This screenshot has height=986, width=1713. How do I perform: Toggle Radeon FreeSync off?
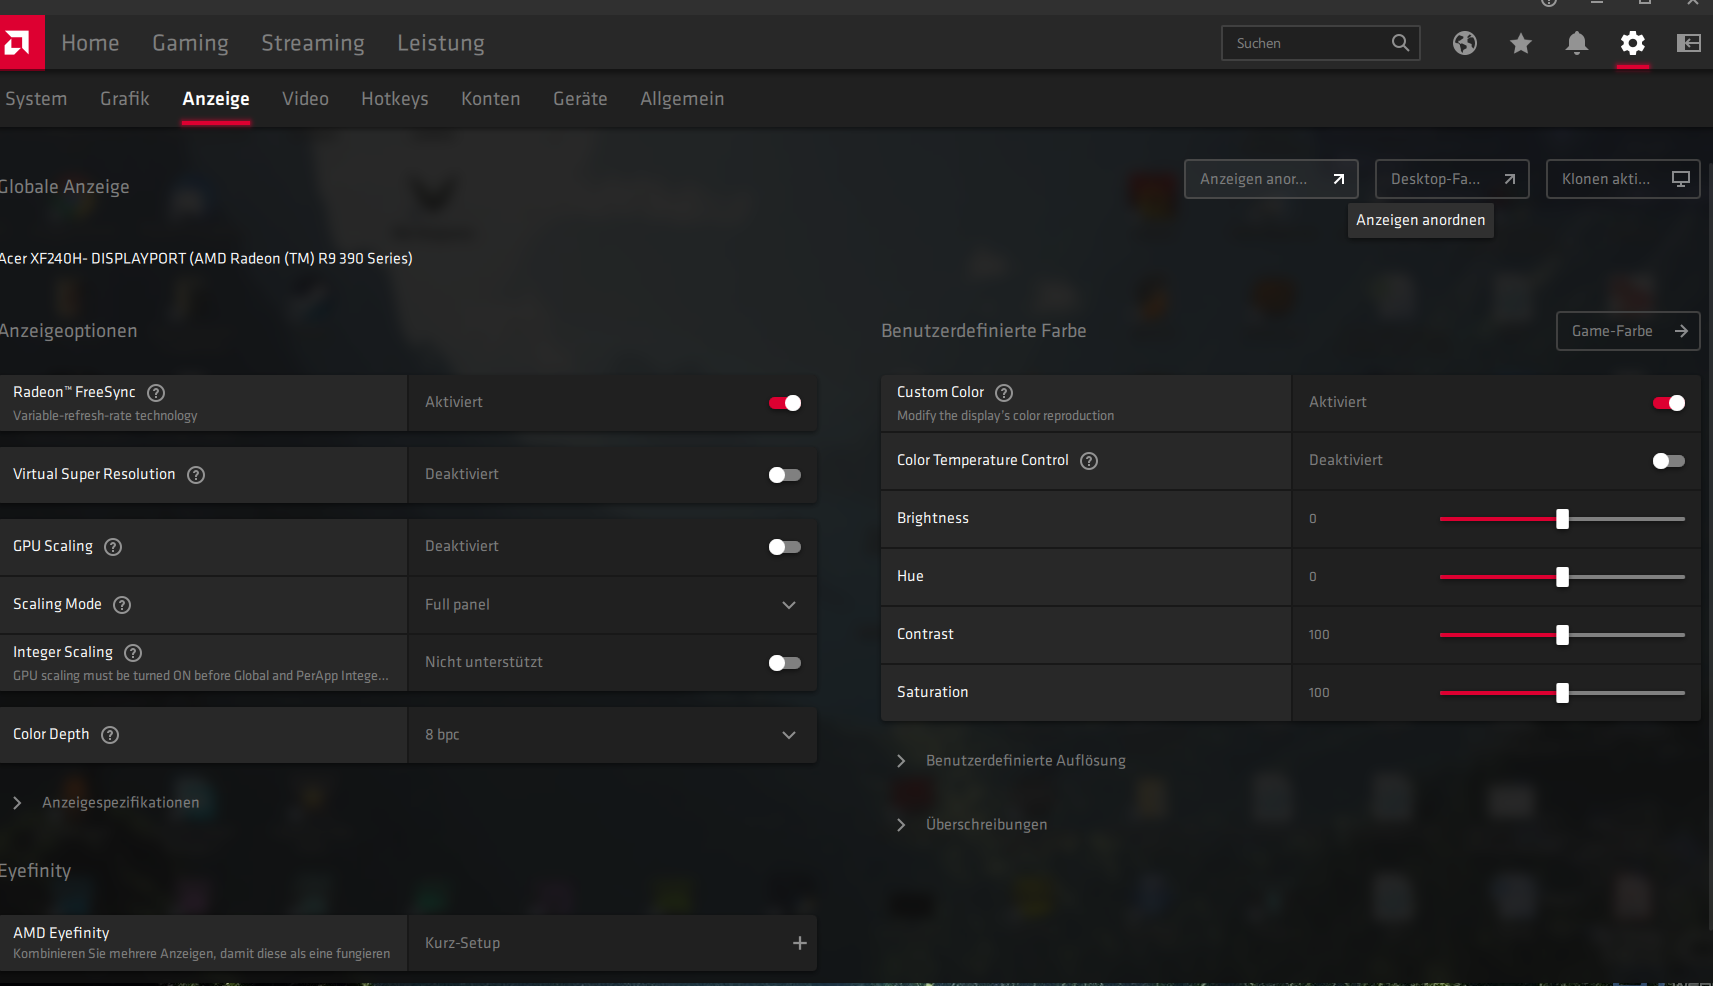(x=785, y=403)
